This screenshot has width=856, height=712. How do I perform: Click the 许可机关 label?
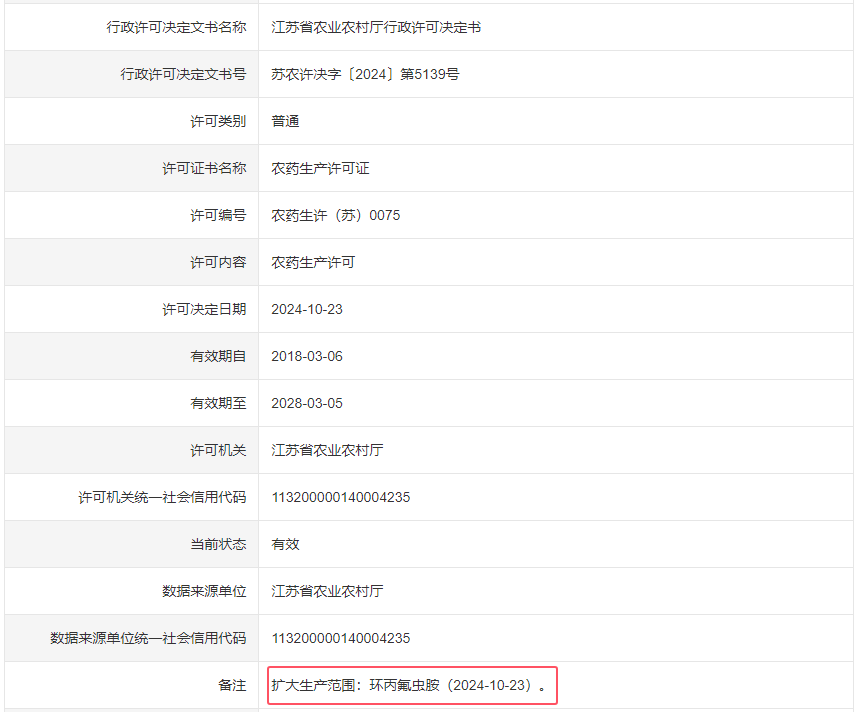coord(218,450)
